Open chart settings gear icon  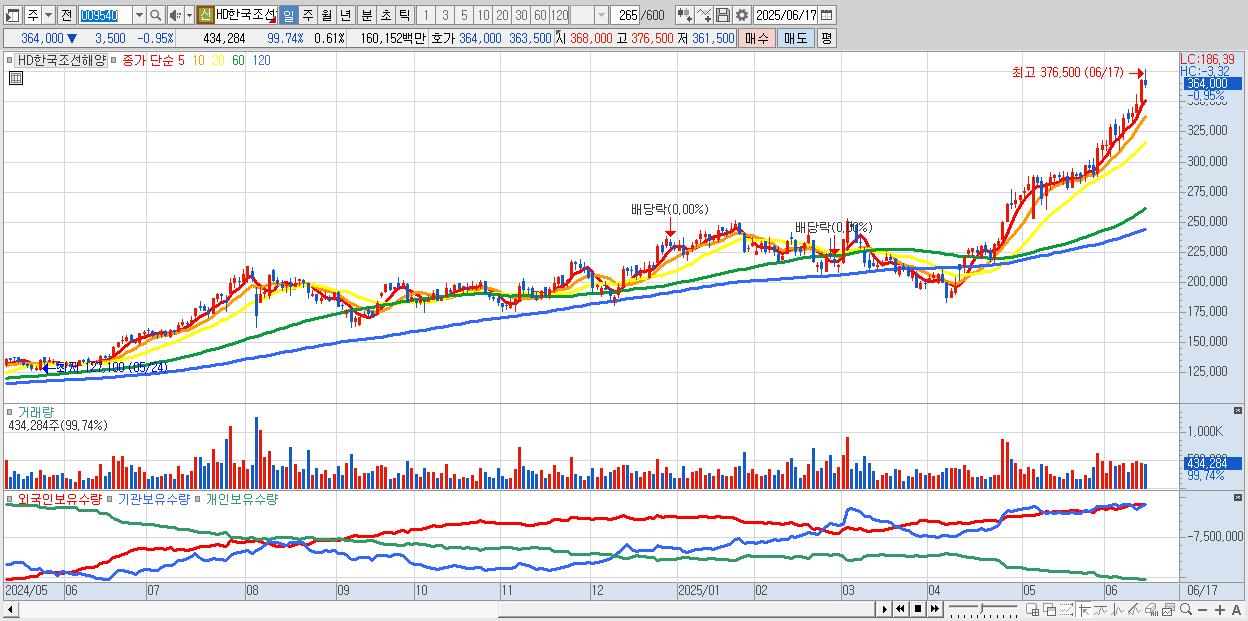click(x=741, y=15)
